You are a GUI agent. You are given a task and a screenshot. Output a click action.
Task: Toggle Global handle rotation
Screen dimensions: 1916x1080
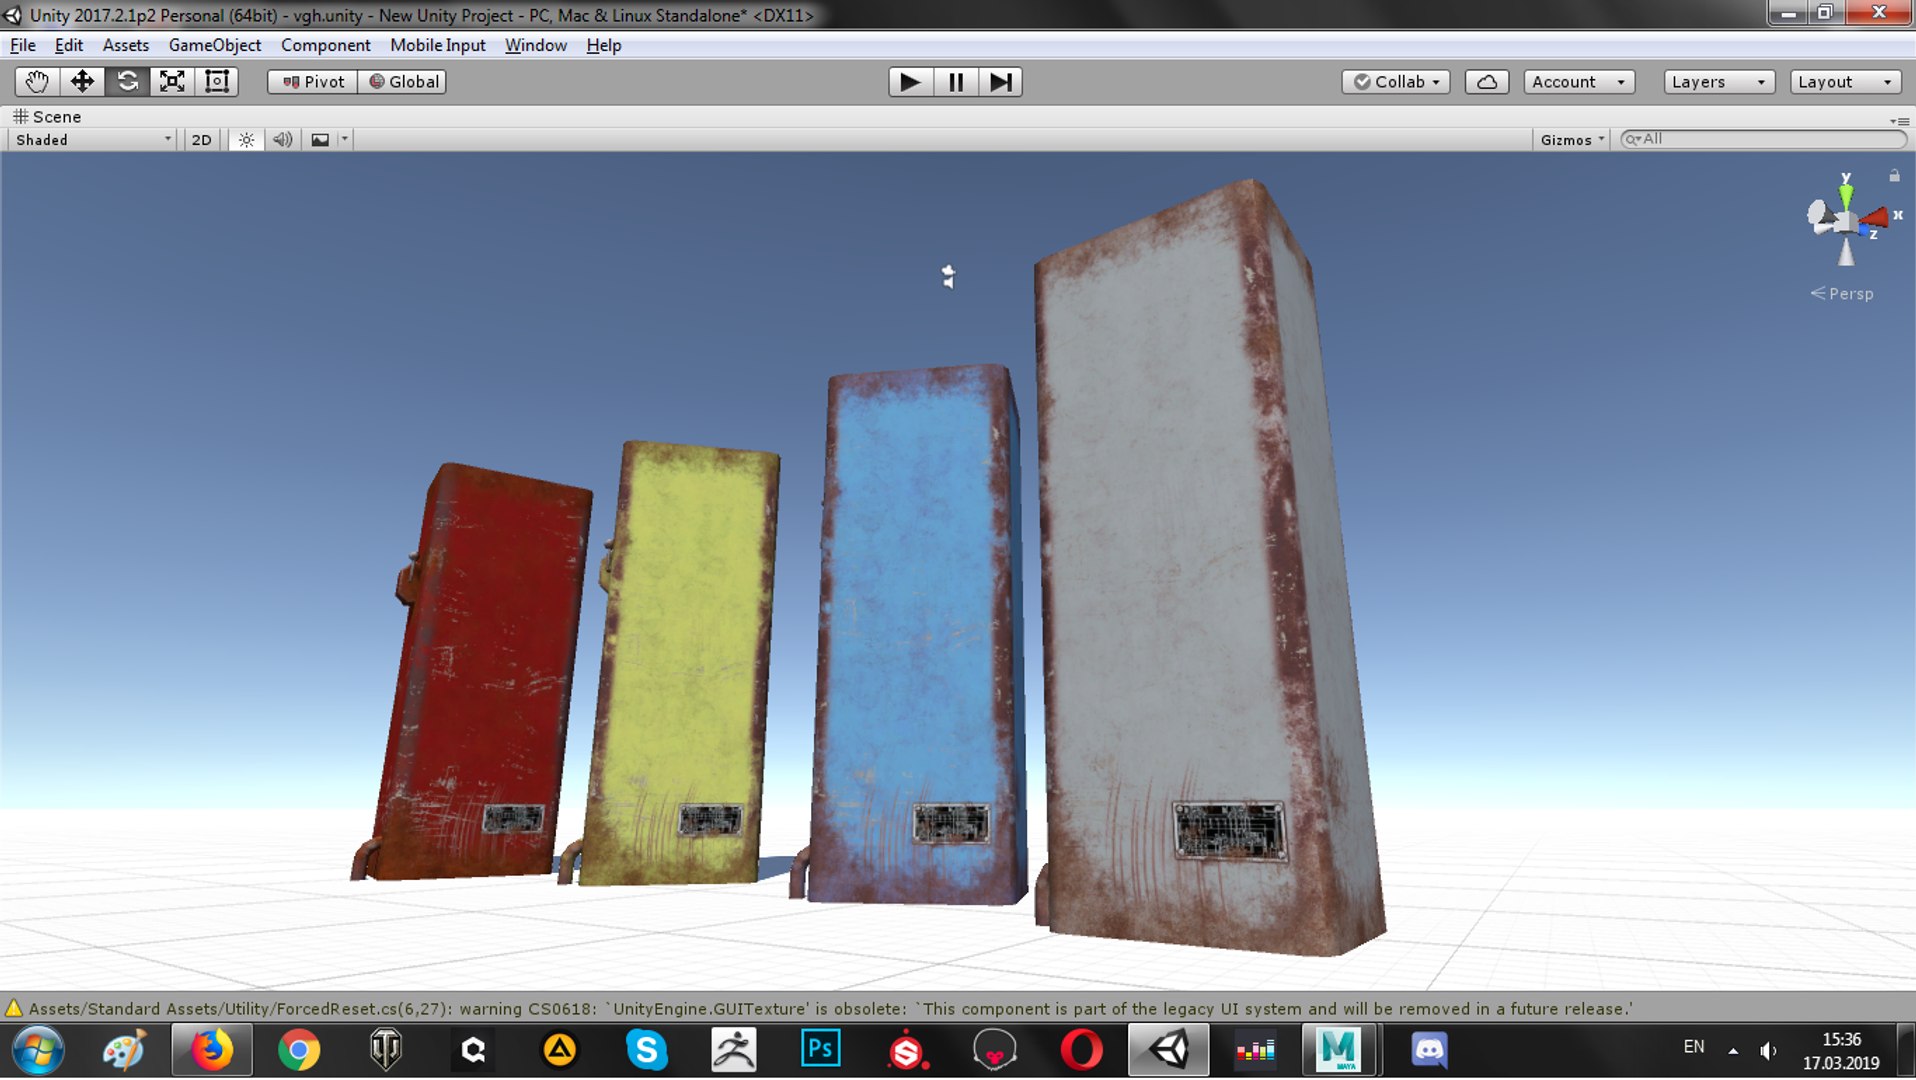403,82
